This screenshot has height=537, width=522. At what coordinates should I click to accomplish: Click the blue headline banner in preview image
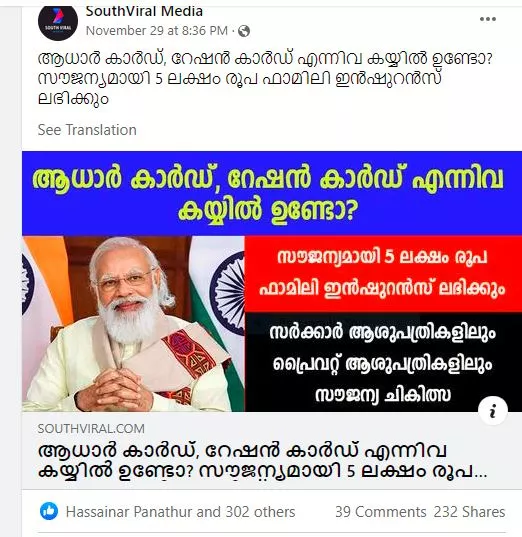coord(272,193)
